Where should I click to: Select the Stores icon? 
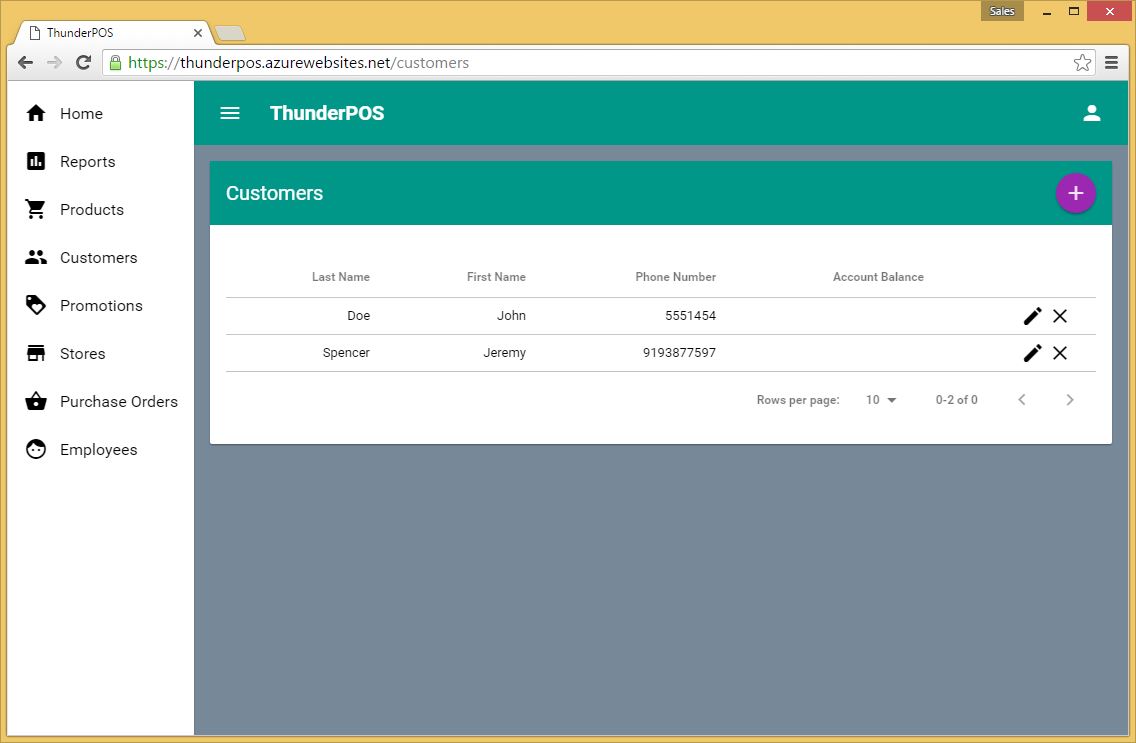pyautogui.click(x=35, y=353)
